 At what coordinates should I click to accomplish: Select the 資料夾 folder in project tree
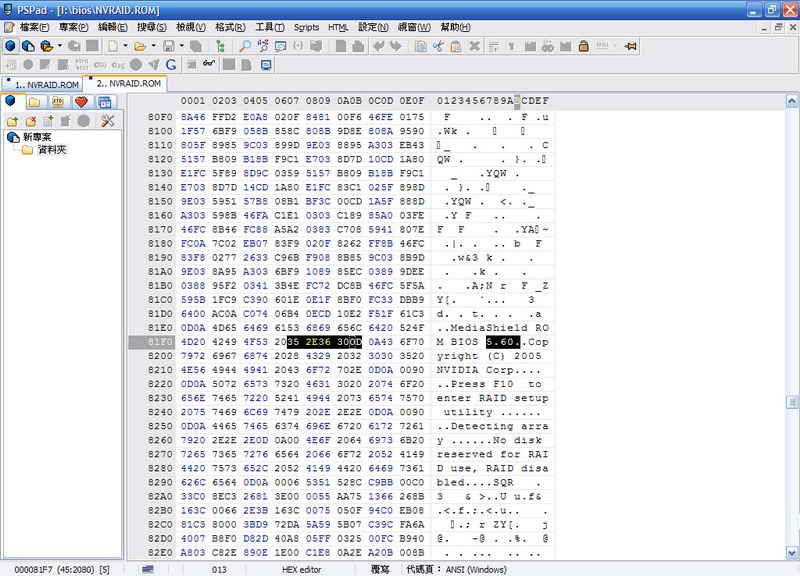coord(50,150)
